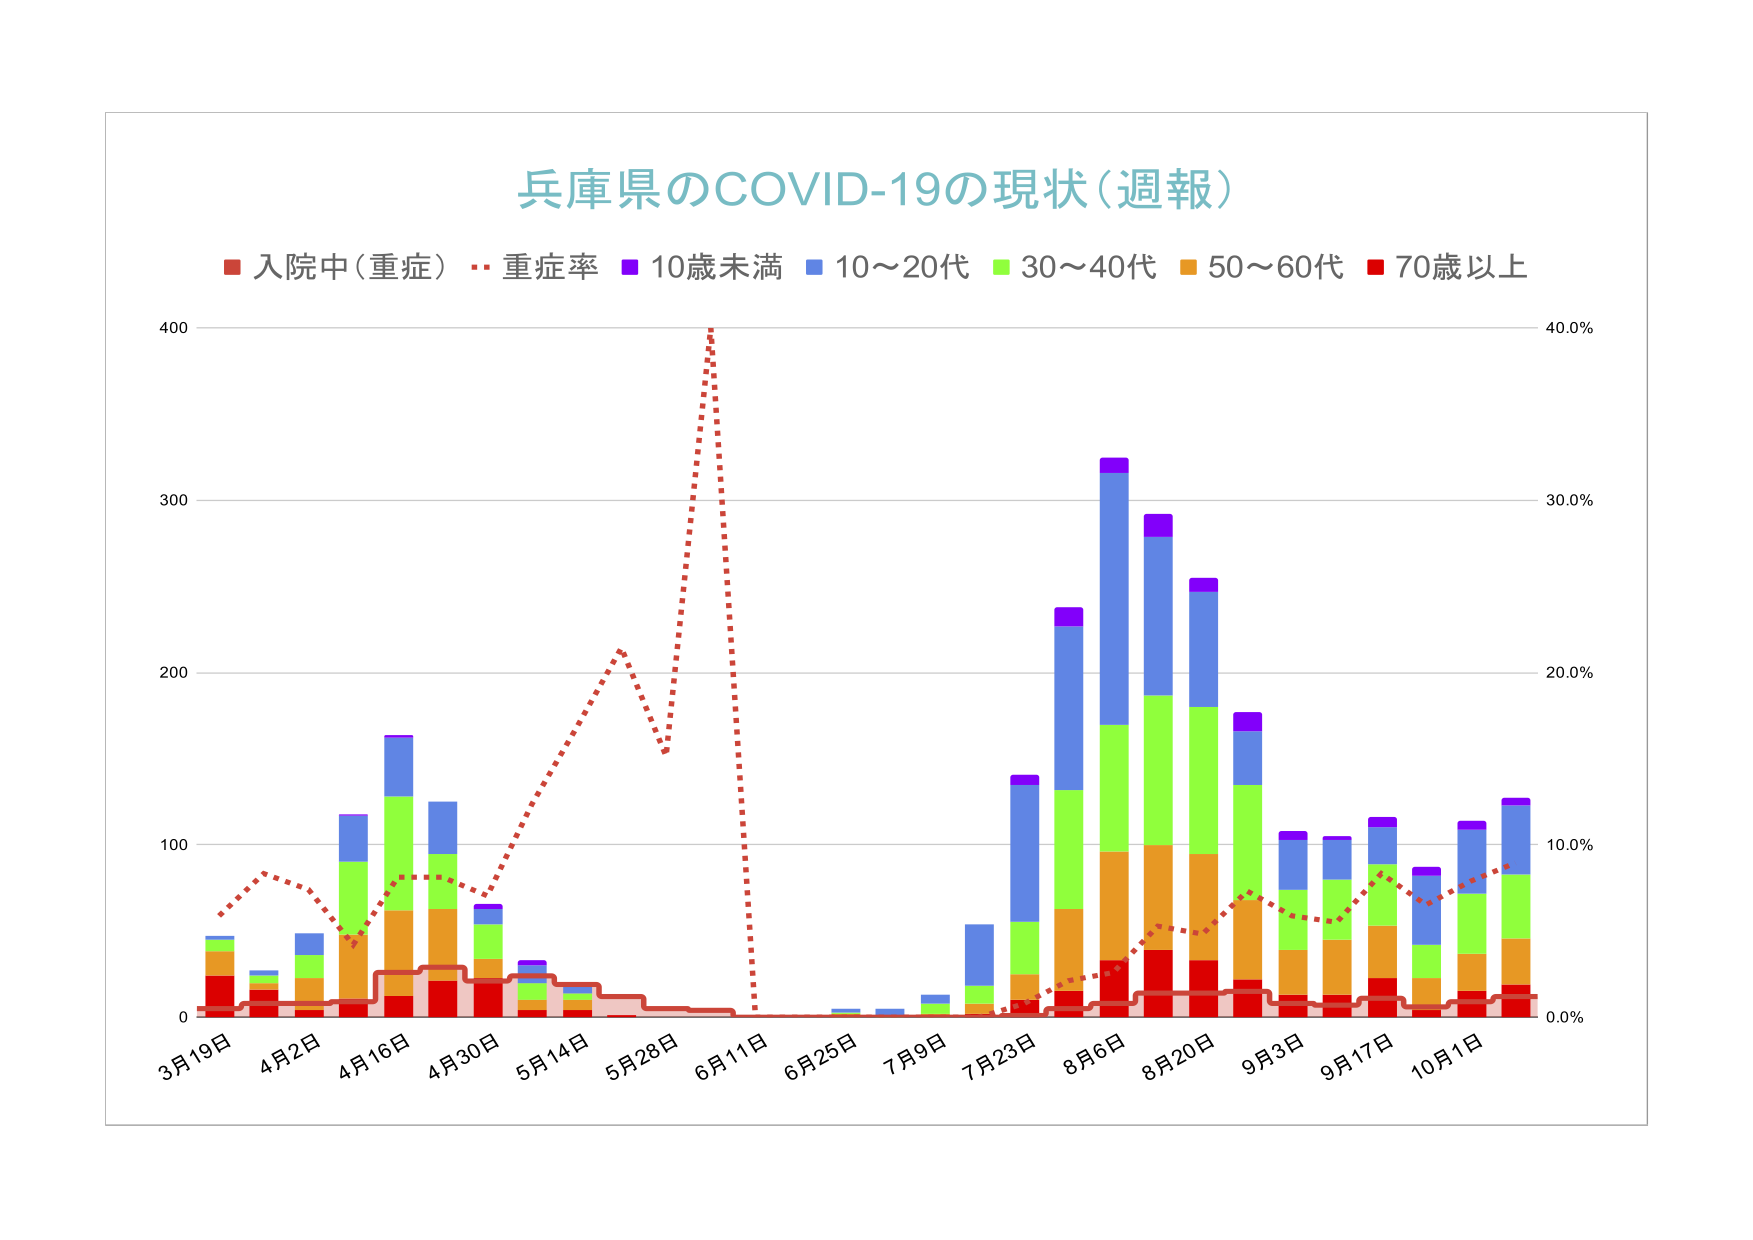1753x1240 pixels.
Task: Click the 40.0% right y-axis label
Action: (1569, 328)
